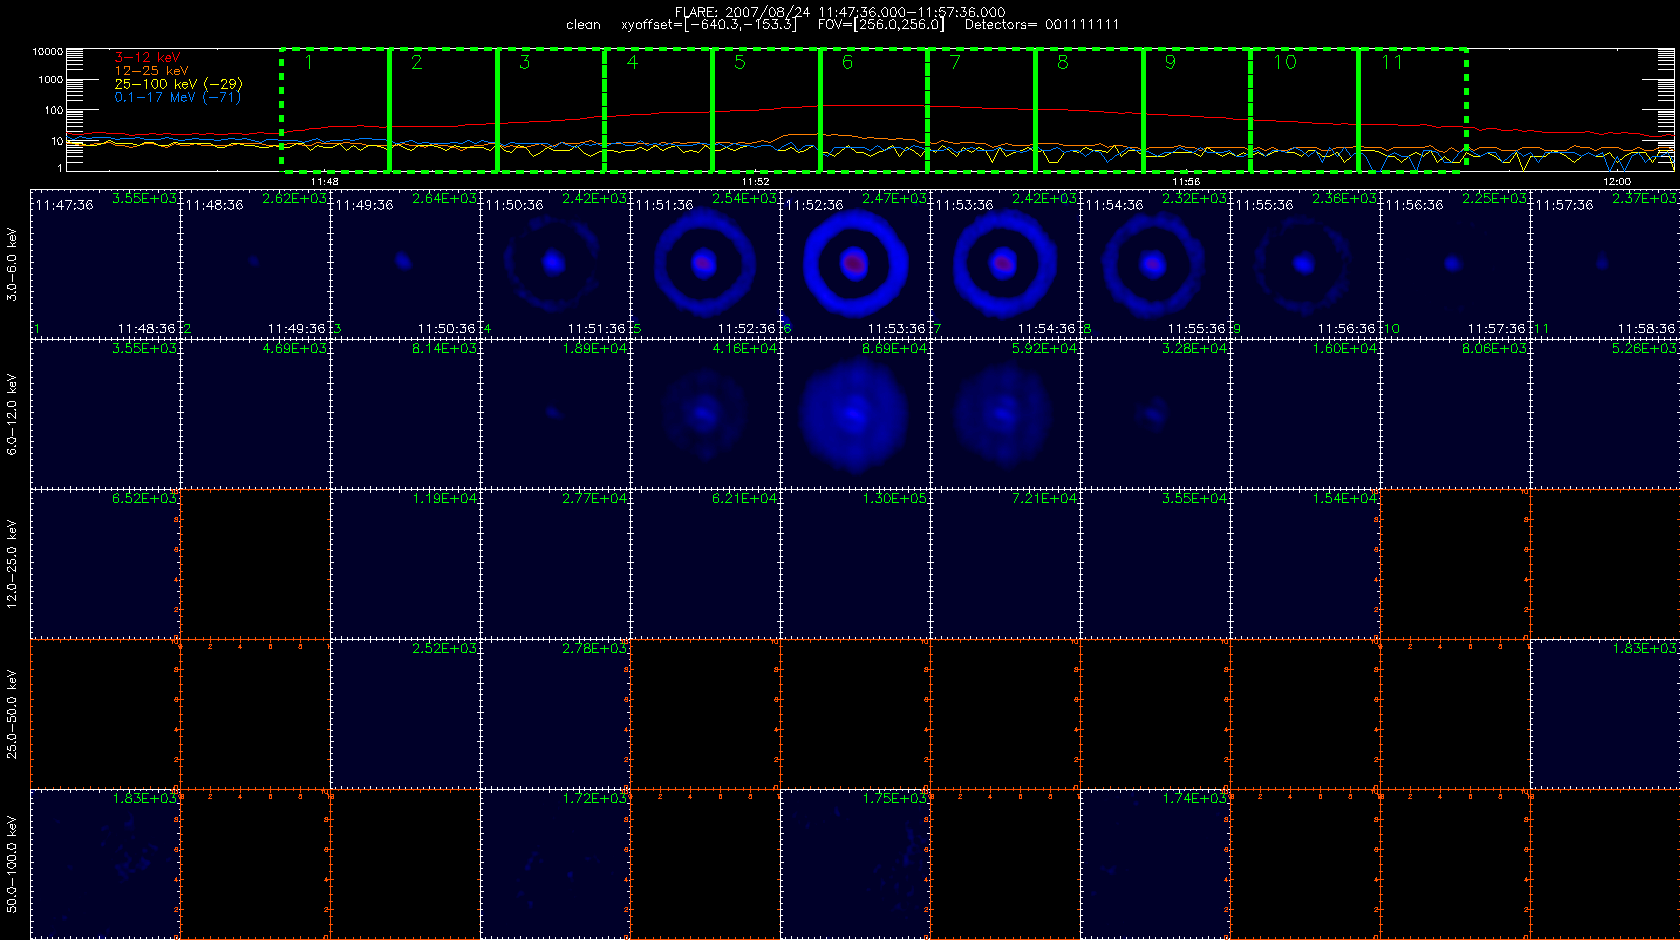Select interval 4 box in the light curve

pyautogui.click(x=659, y=110)
